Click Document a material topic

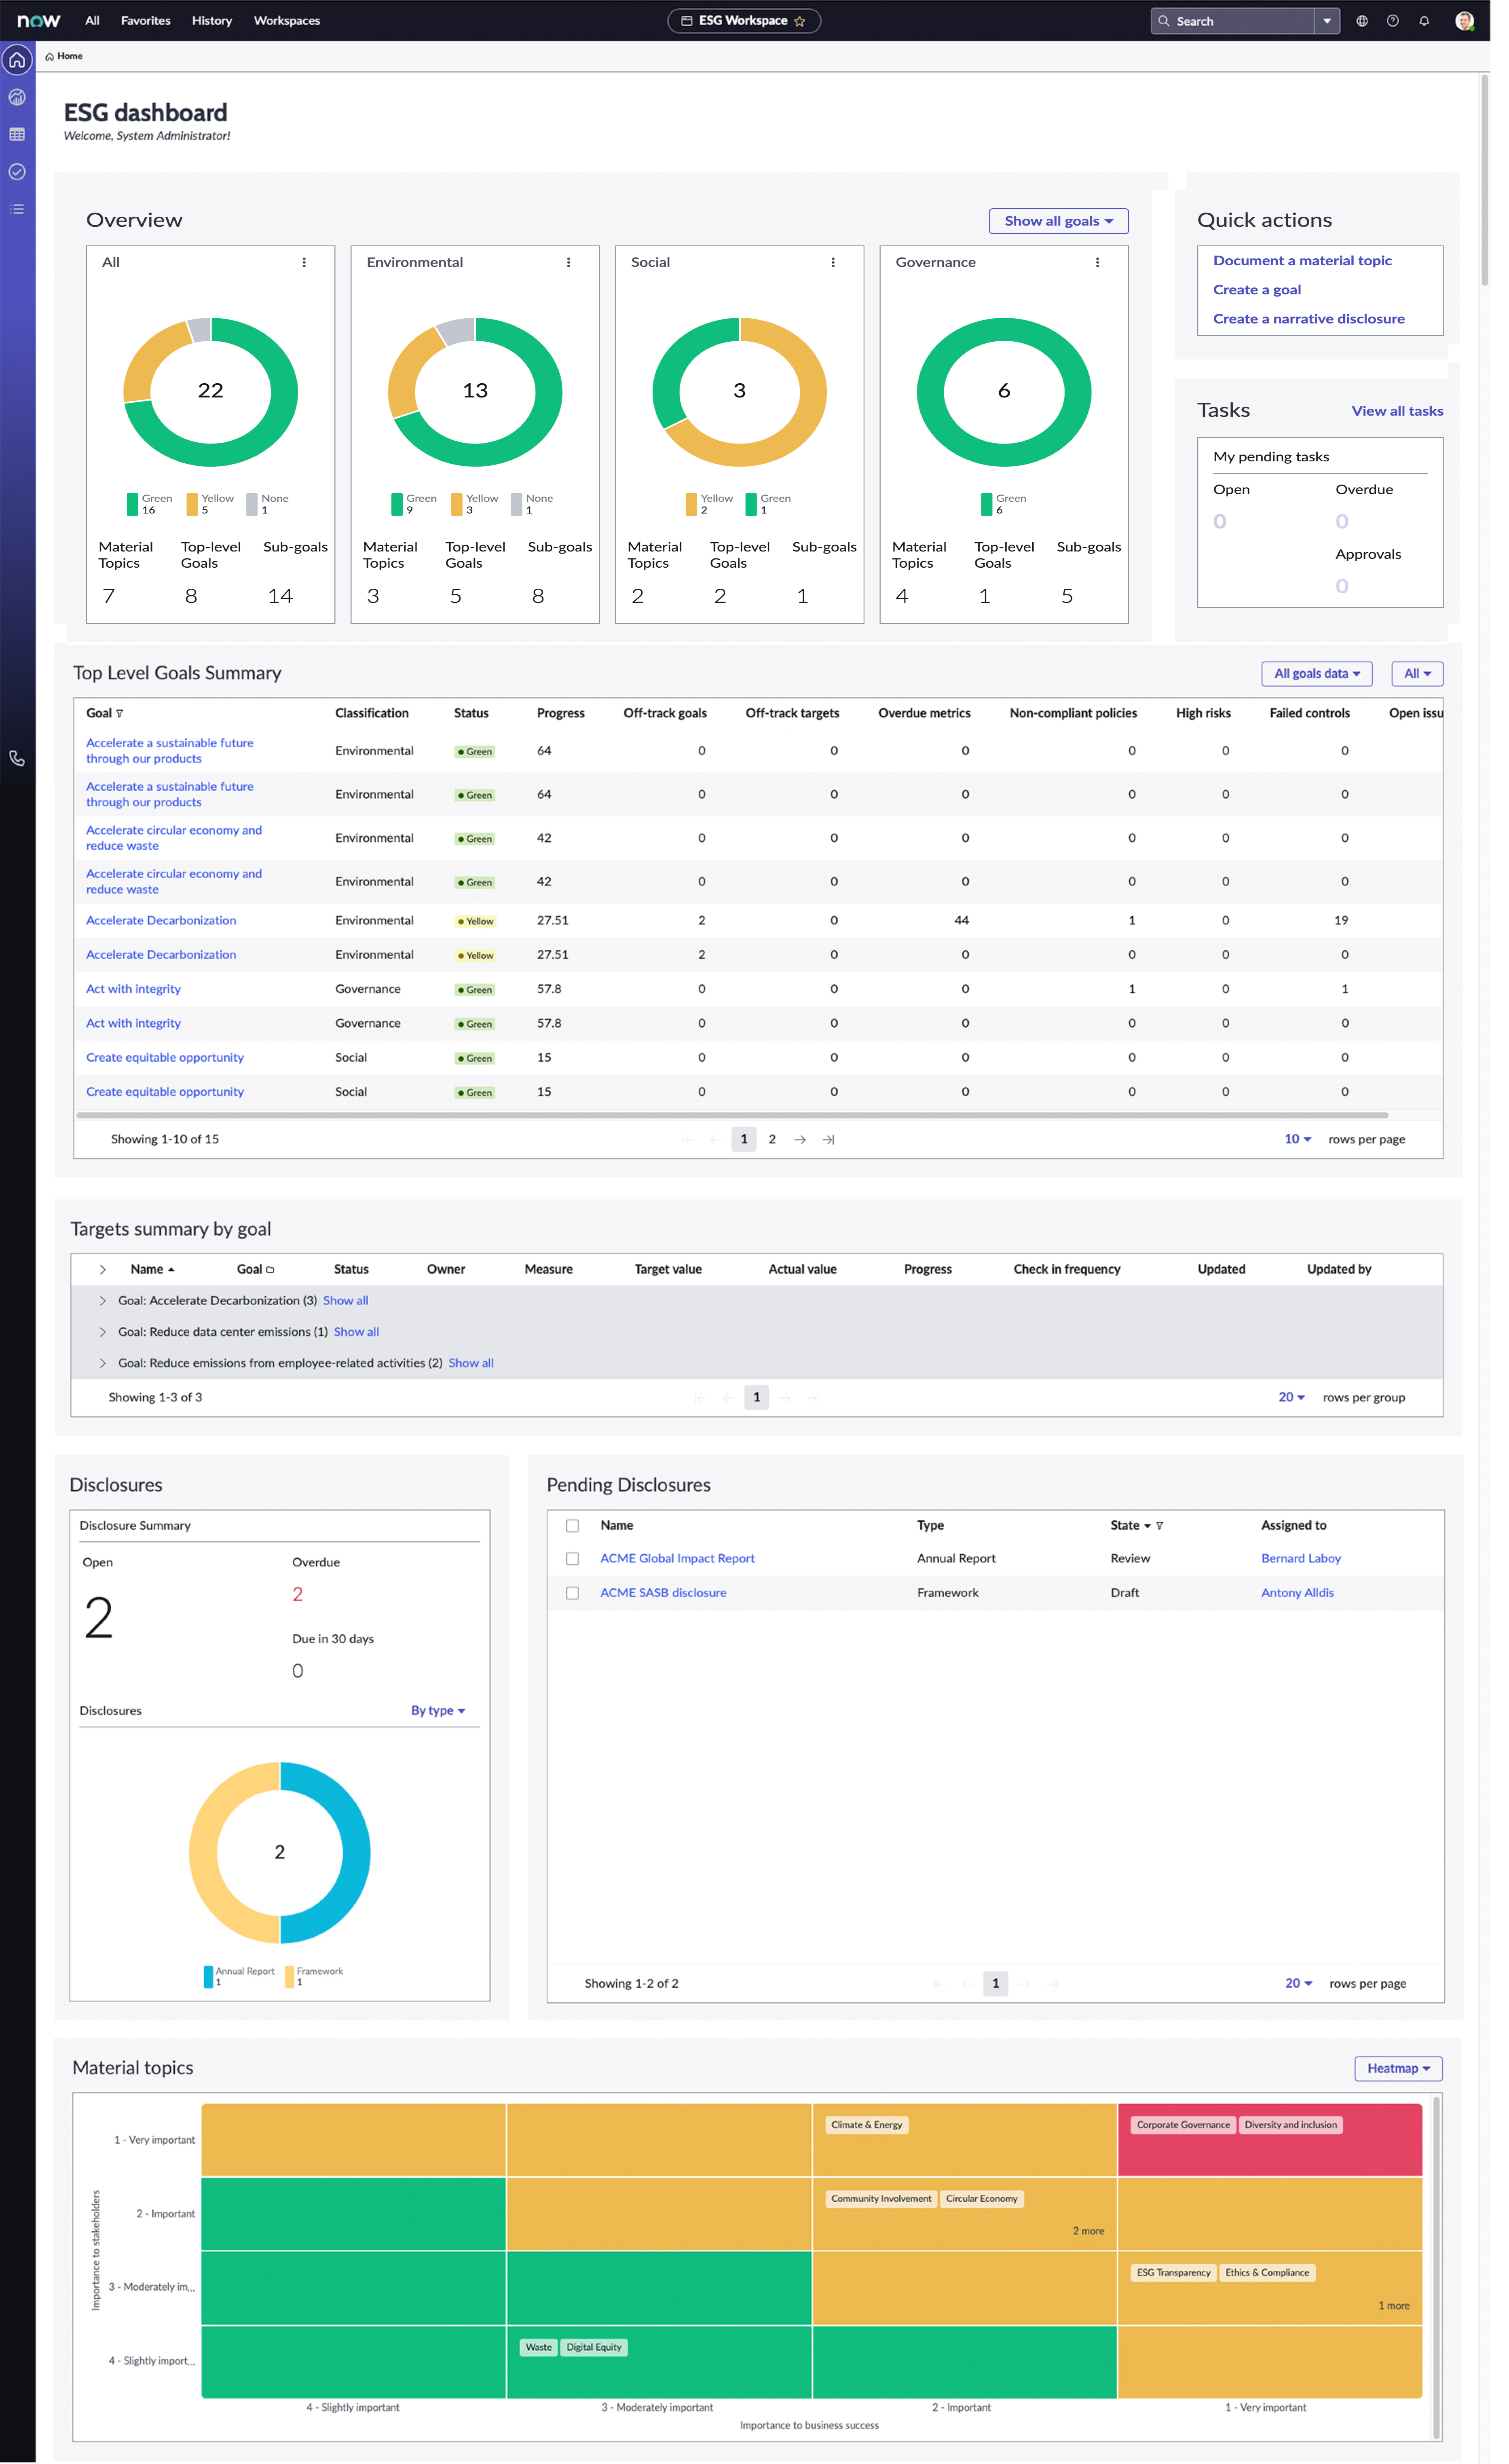pos(1302,261)
